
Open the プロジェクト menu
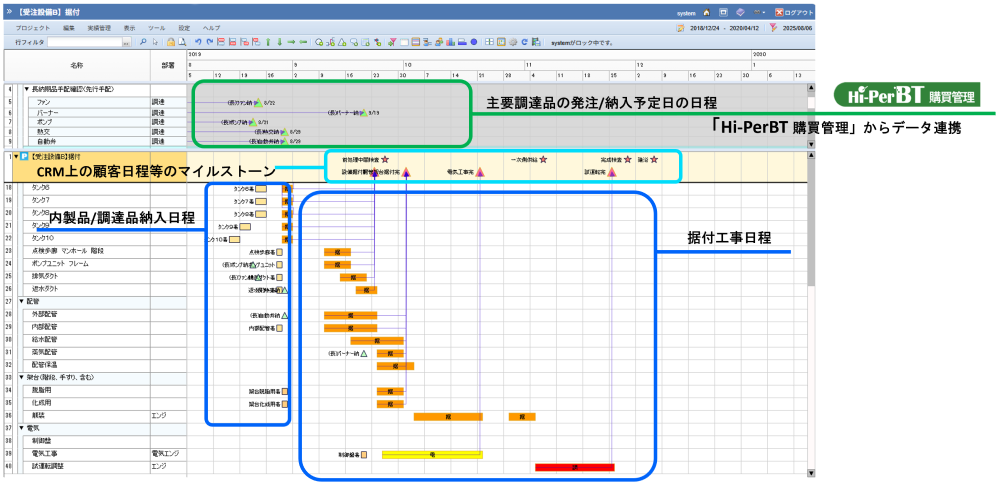(x=34, y=28)
